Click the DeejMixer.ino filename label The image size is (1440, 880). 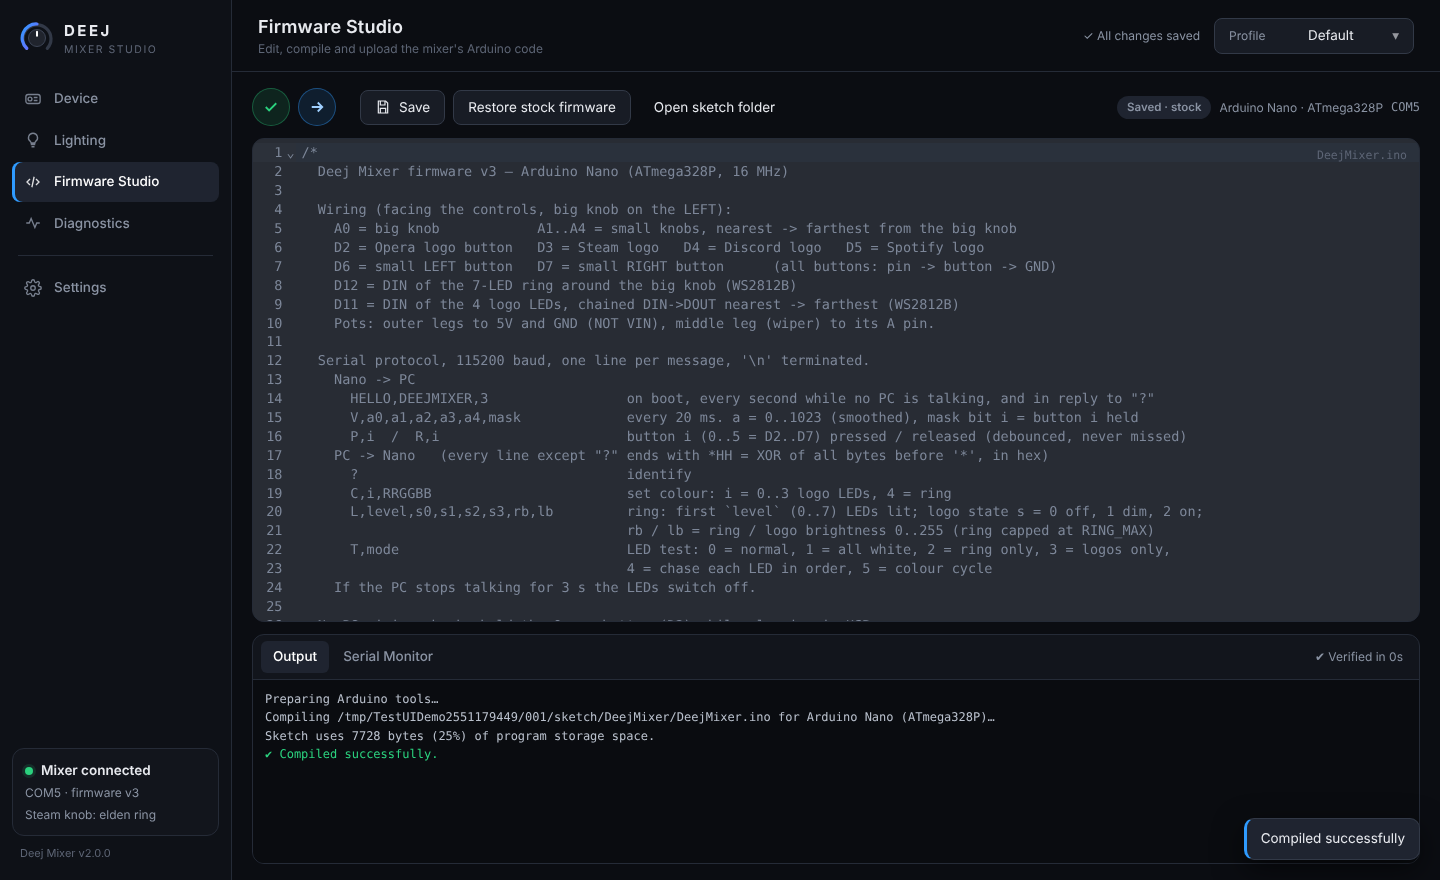[1361, 155]
